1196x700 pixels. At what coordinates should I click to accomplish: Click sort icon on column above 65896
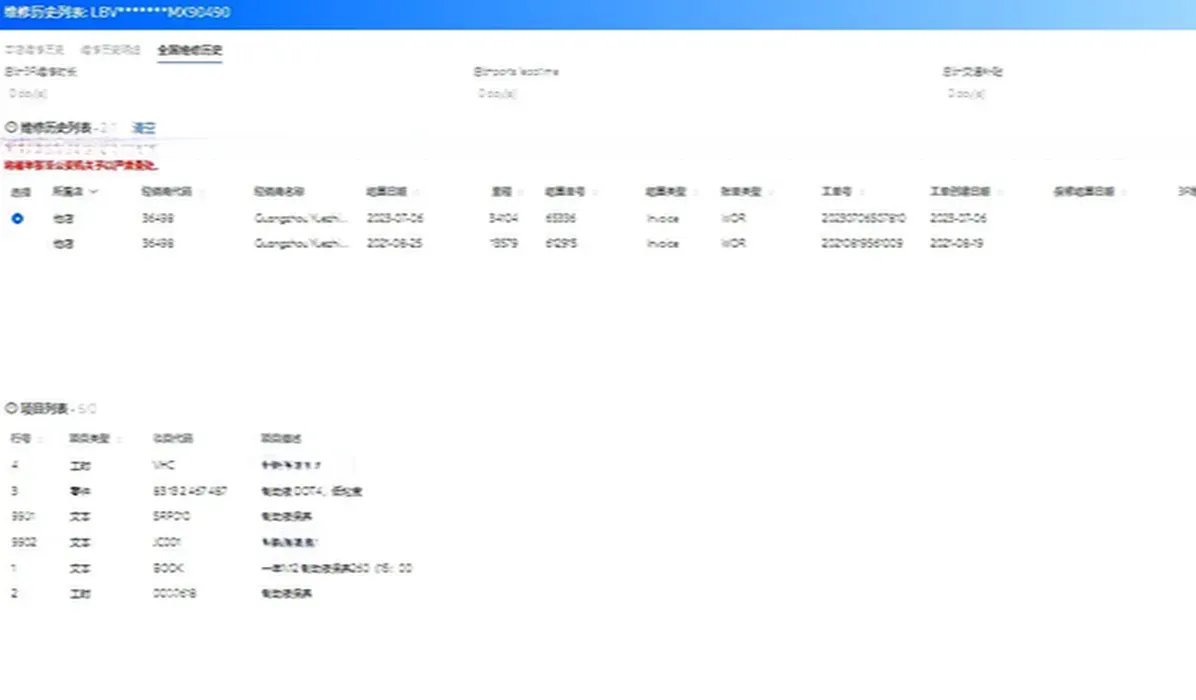595,192
